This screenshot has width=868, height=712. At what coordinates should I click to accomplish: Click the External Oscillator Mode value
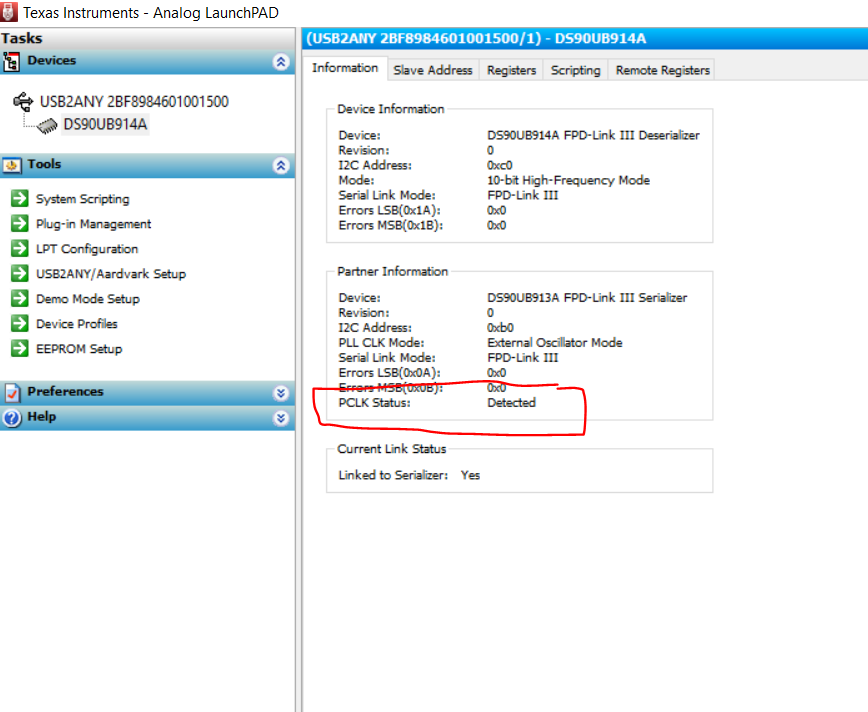[555, 342]
